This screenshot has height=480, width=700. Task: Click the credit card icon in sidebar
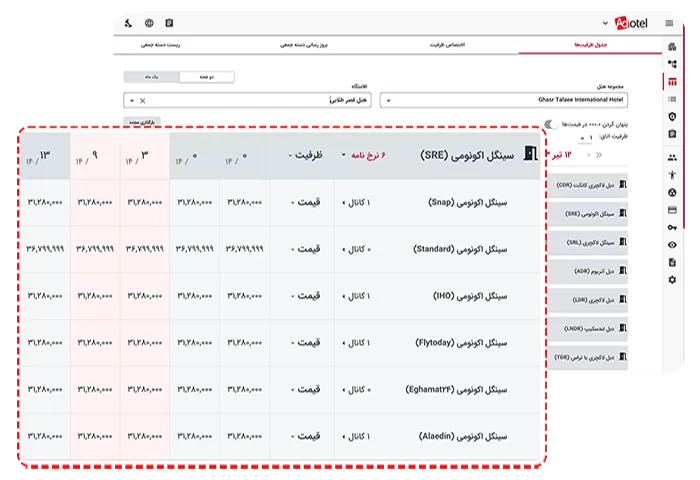672,210
